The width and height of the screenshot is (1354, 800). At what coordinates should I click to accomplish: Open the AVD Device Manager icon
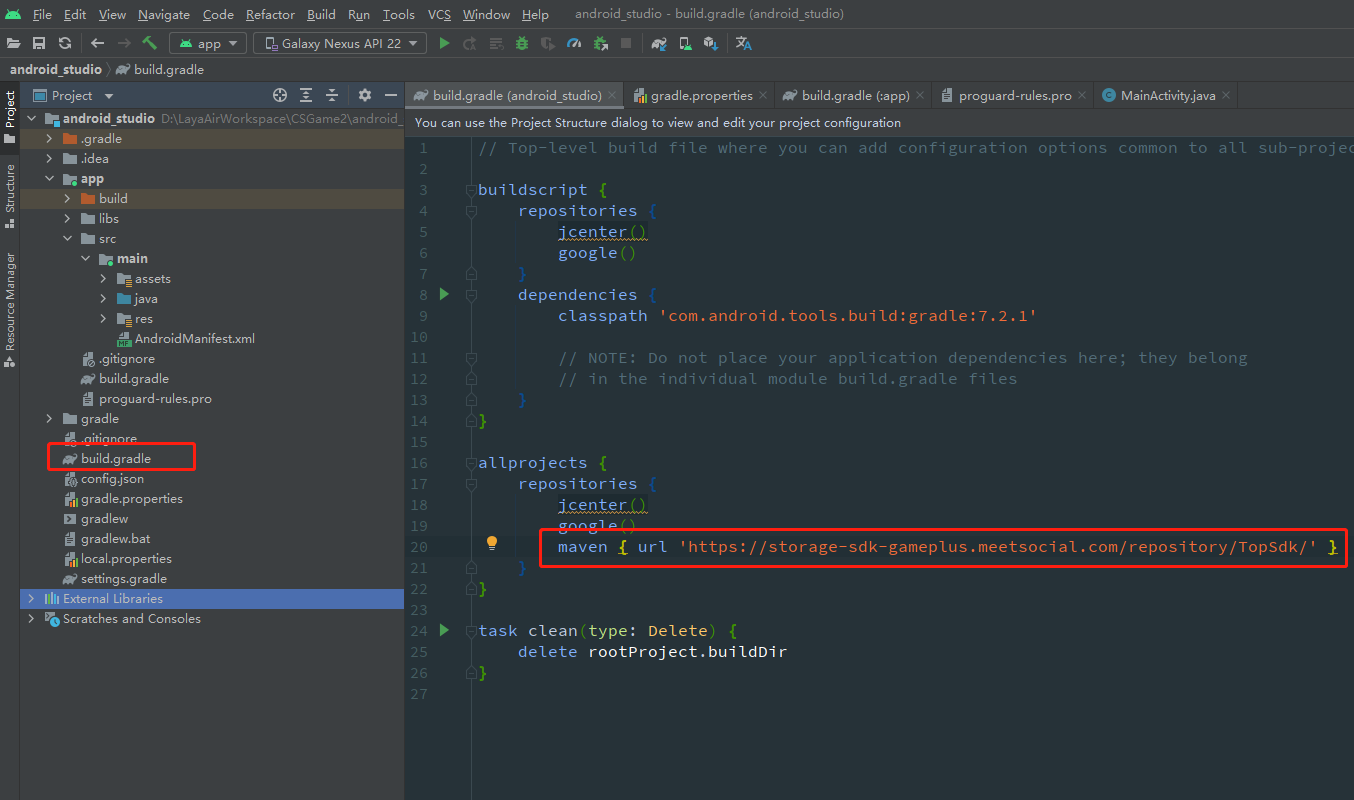[685, 43]
